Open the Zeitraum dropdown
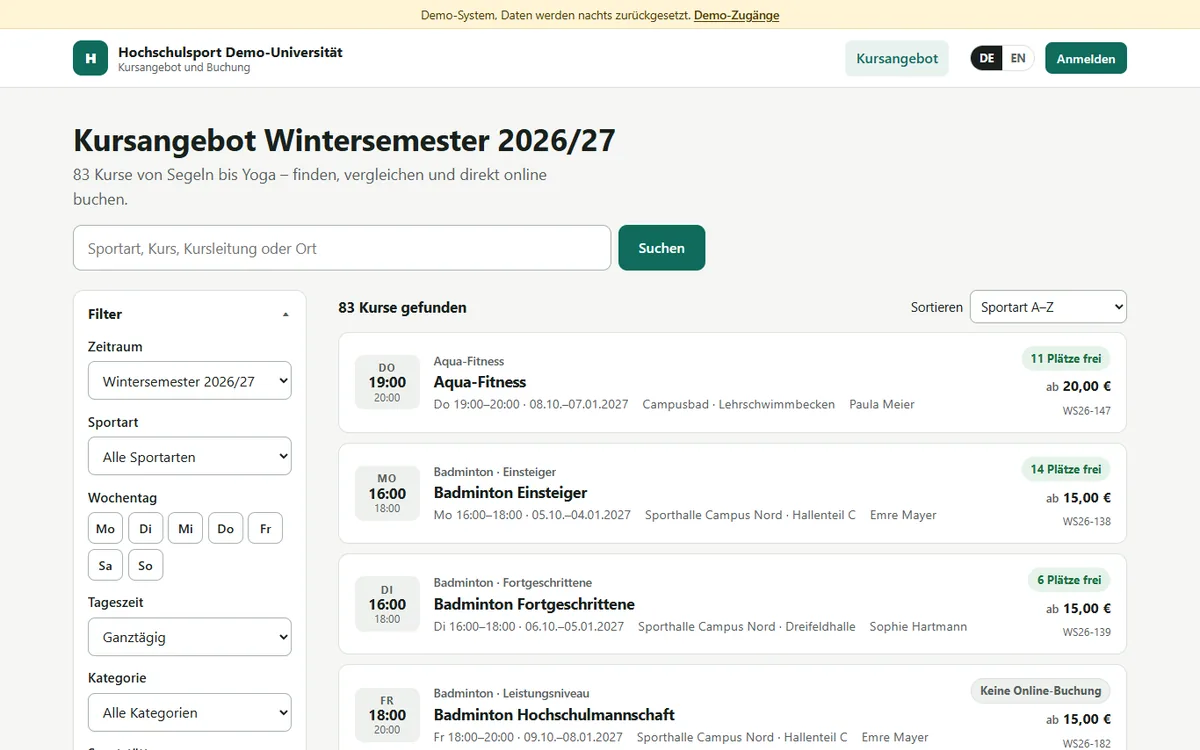The height and width of the screenshot is (750, 1200). [190, 381]
